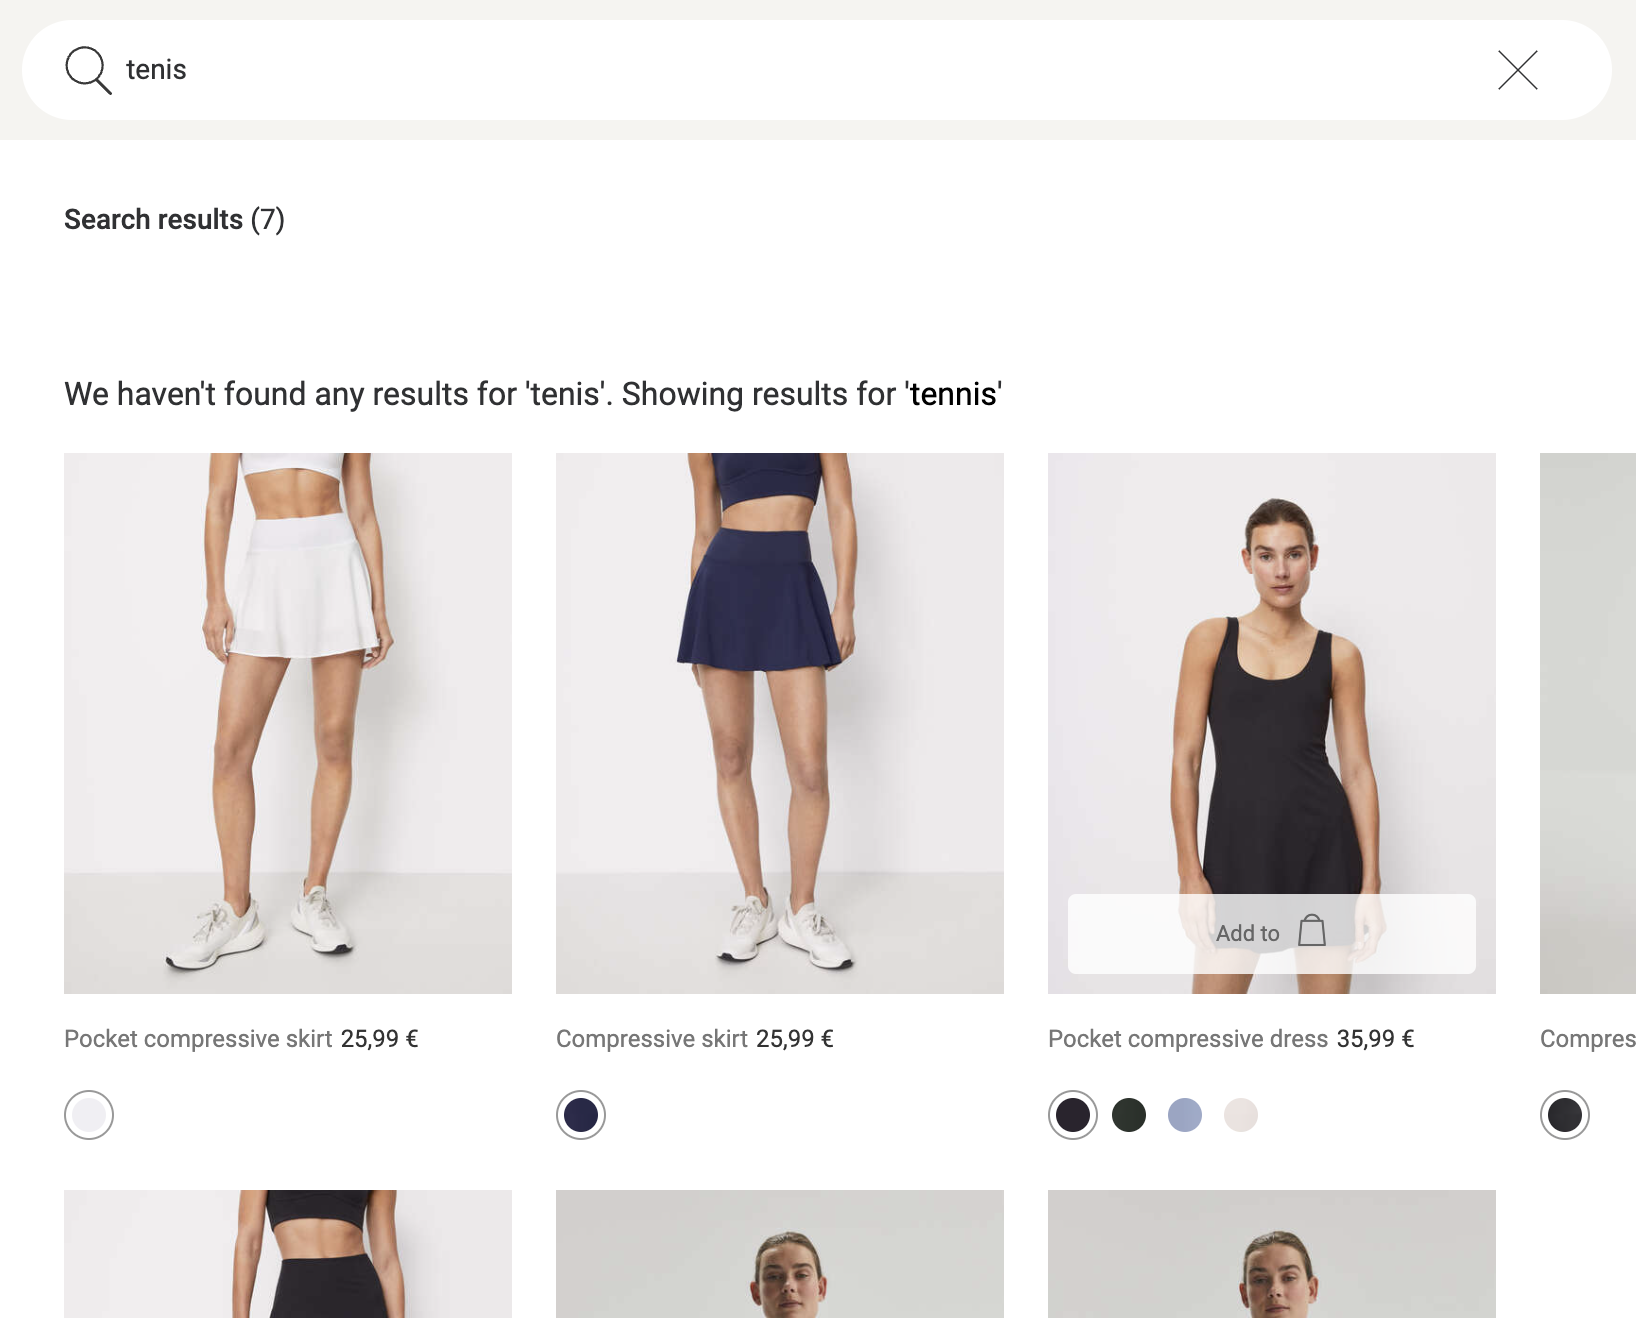Screen dimensions: 1636x1318
Task: Click the suggested term 'tennis'
Action: (x=953, y=394)
